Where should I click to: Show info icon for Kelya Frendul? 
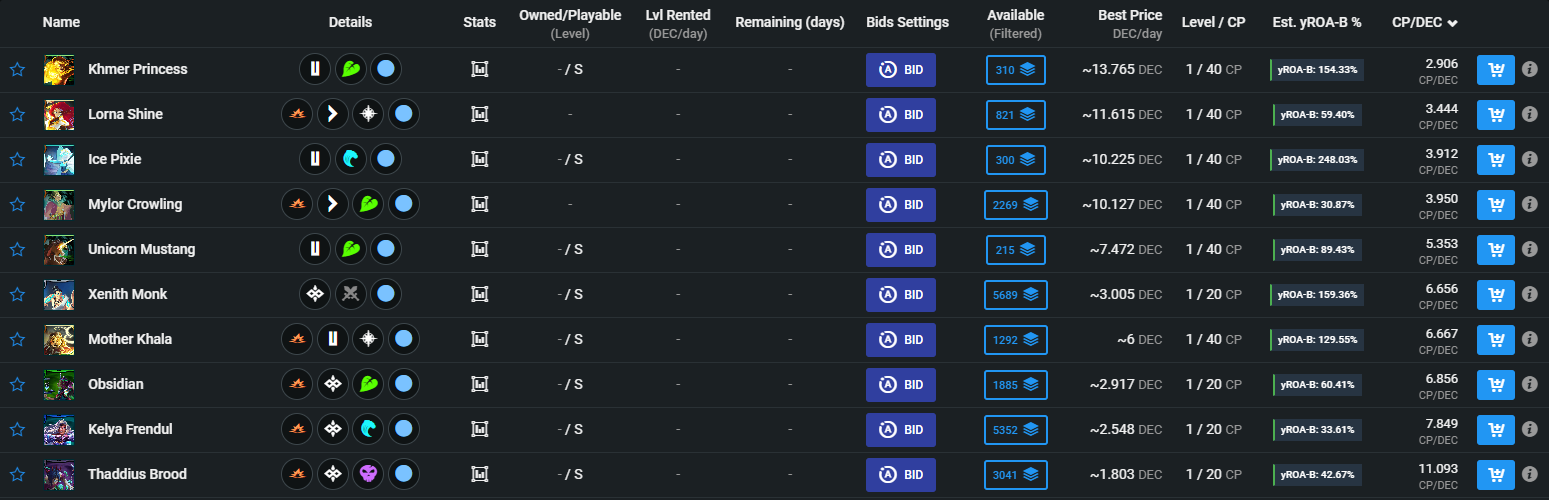pyautogui.click(x=1530, y=430)
